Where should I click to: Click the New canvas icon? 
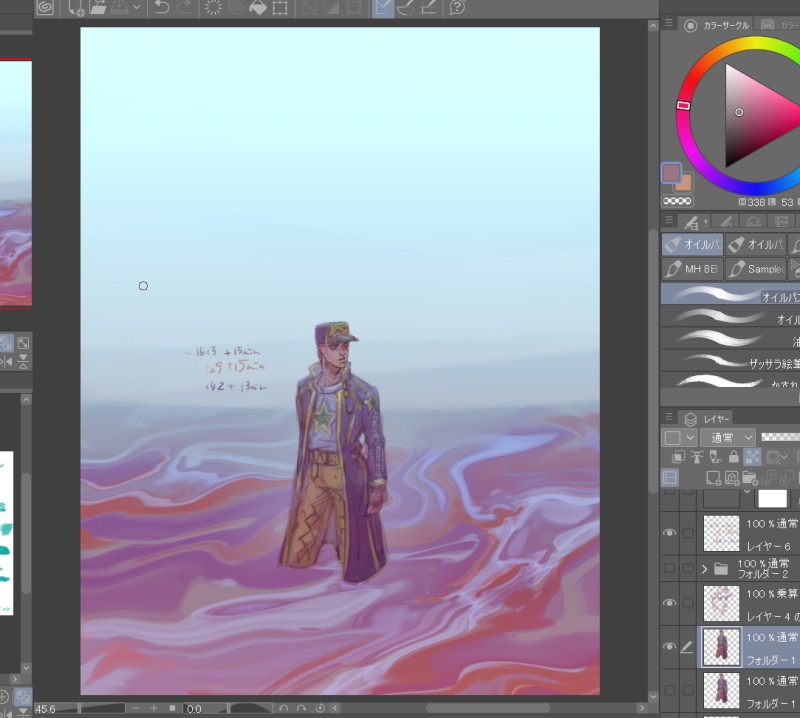[x=76, y=8]
